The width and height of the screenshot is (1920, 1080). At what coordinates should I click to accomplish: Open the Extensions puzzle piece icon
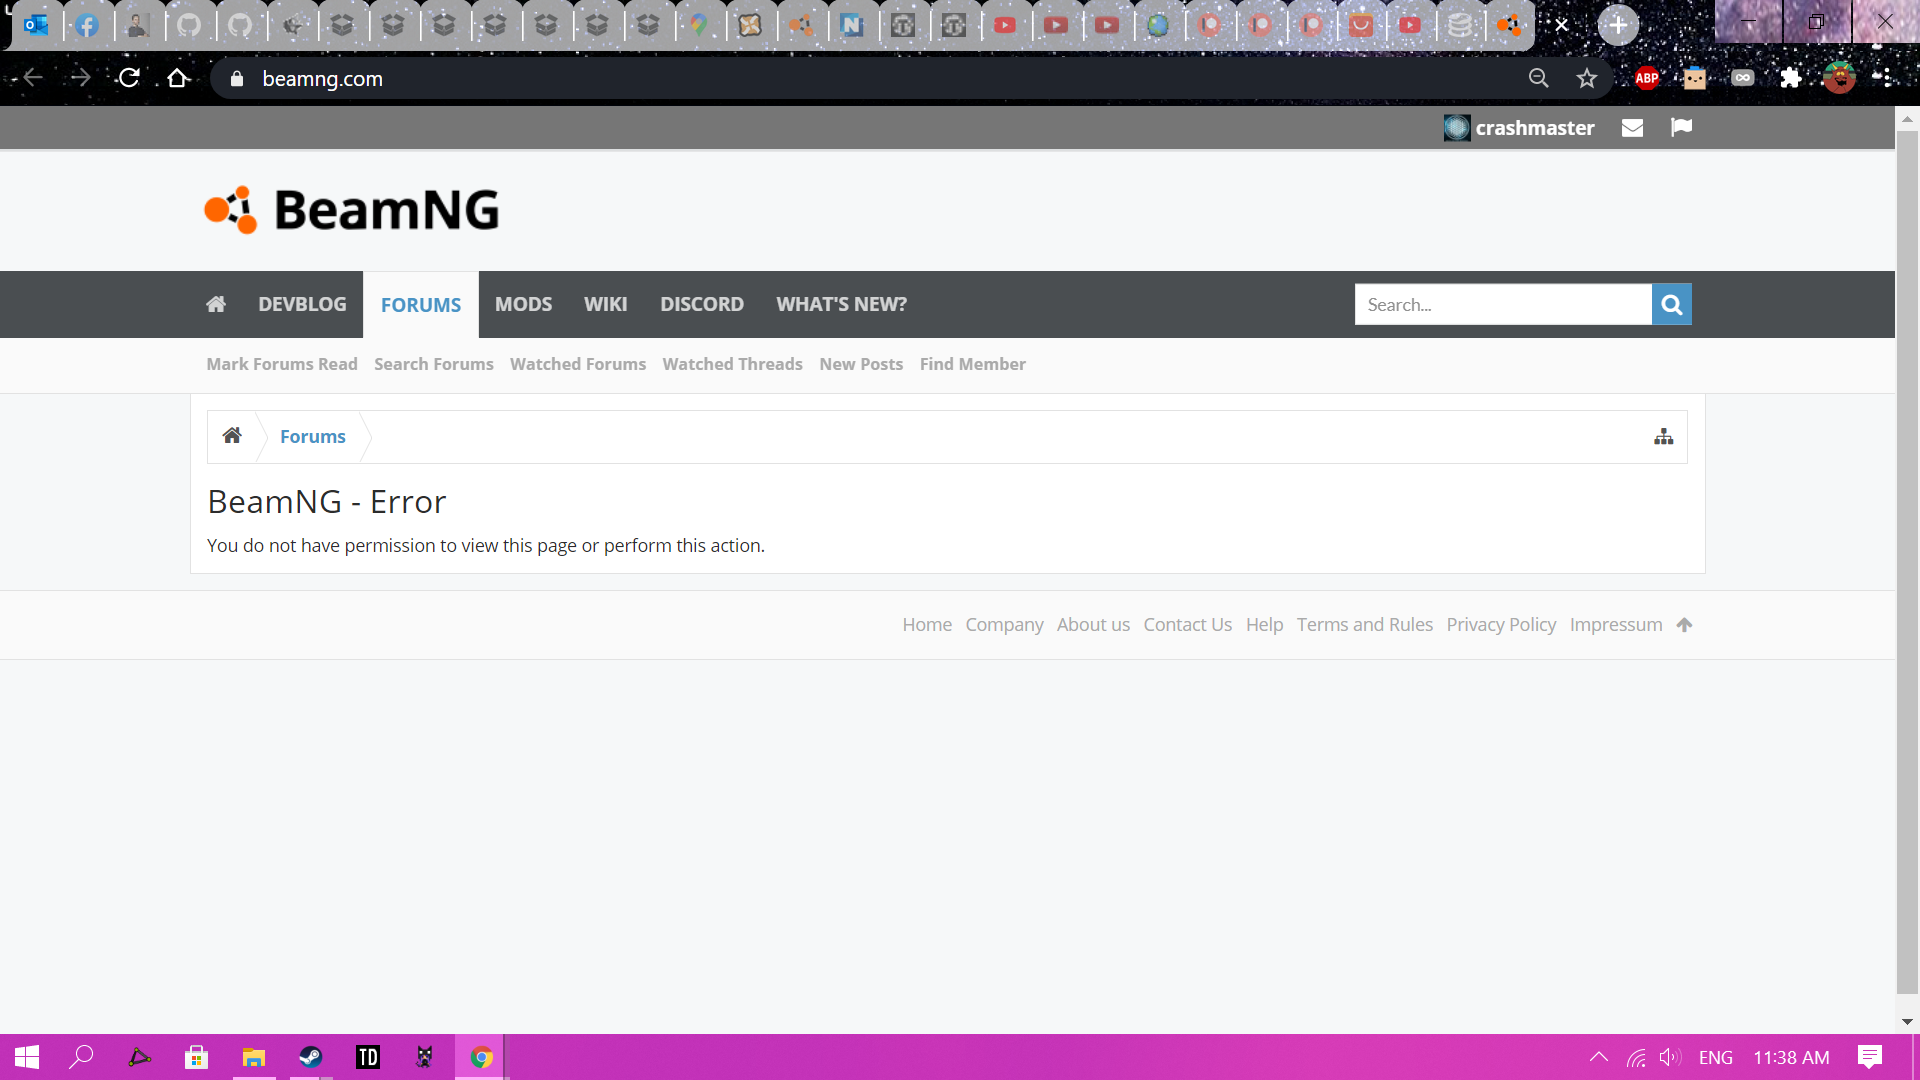tap(1790, 78)
